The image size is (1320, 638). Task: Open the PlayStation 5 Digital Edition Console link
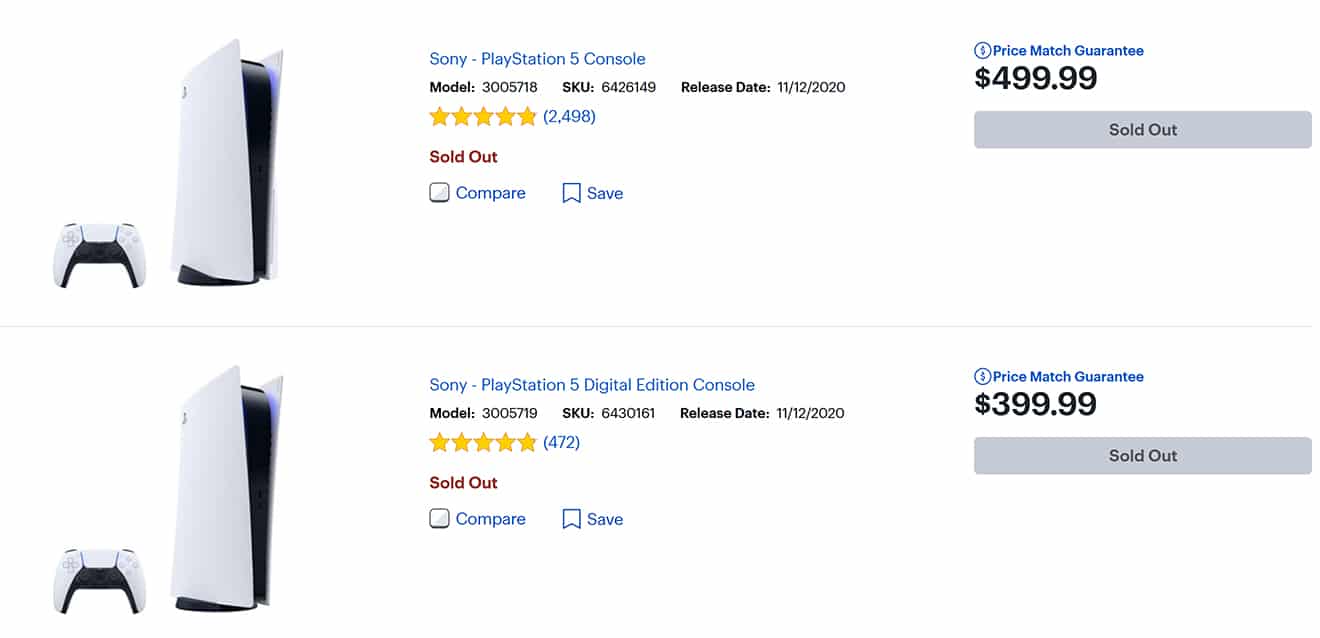592,385
